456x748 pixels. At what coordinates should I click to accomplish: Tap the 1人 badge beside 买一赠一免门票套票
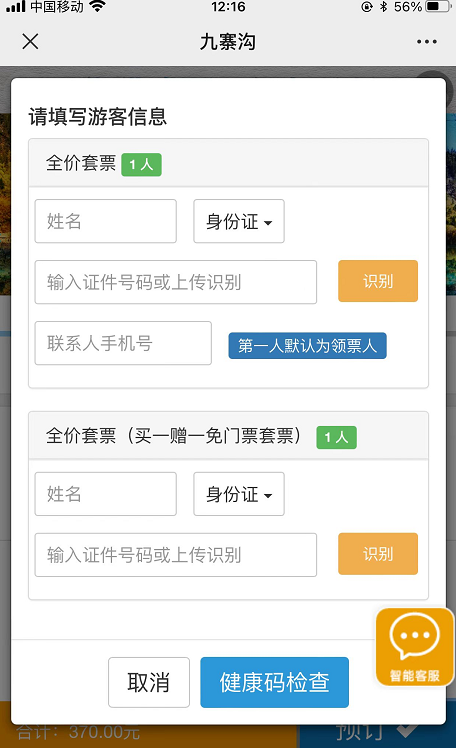click(336, 437)
